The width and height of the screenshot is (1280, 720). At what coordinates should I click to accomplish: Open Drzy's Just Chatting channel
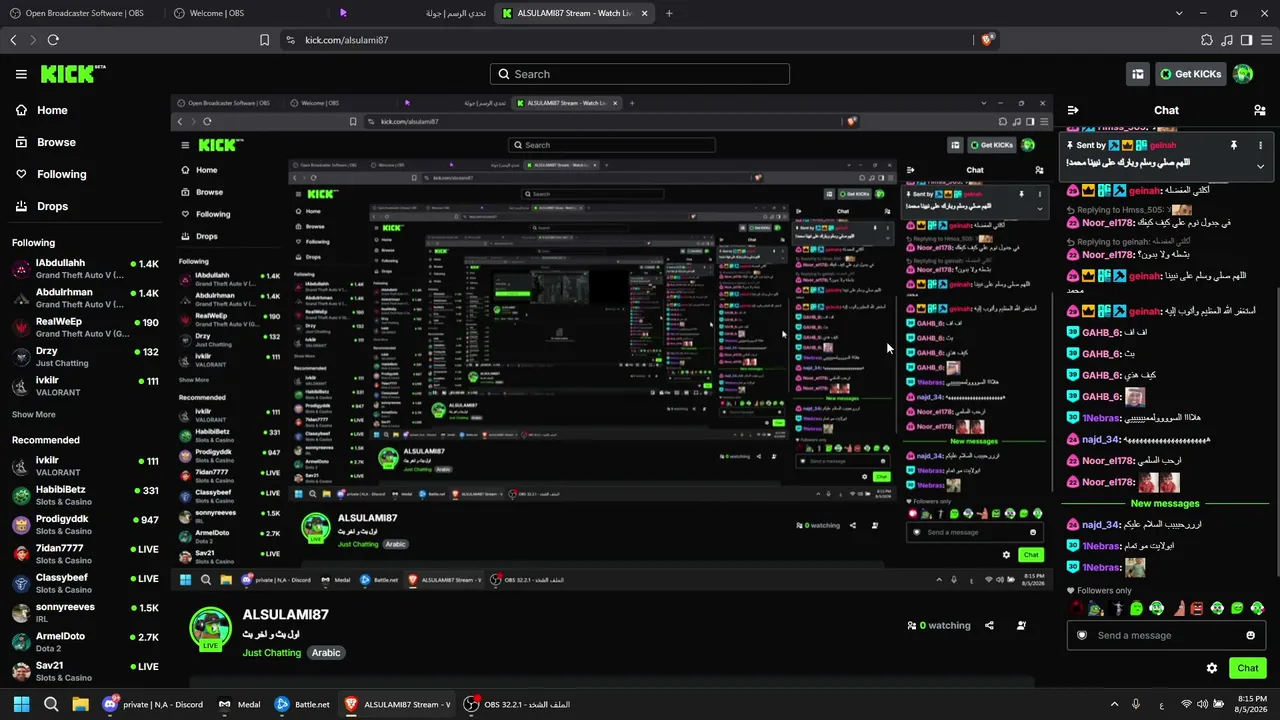(85, 357)
